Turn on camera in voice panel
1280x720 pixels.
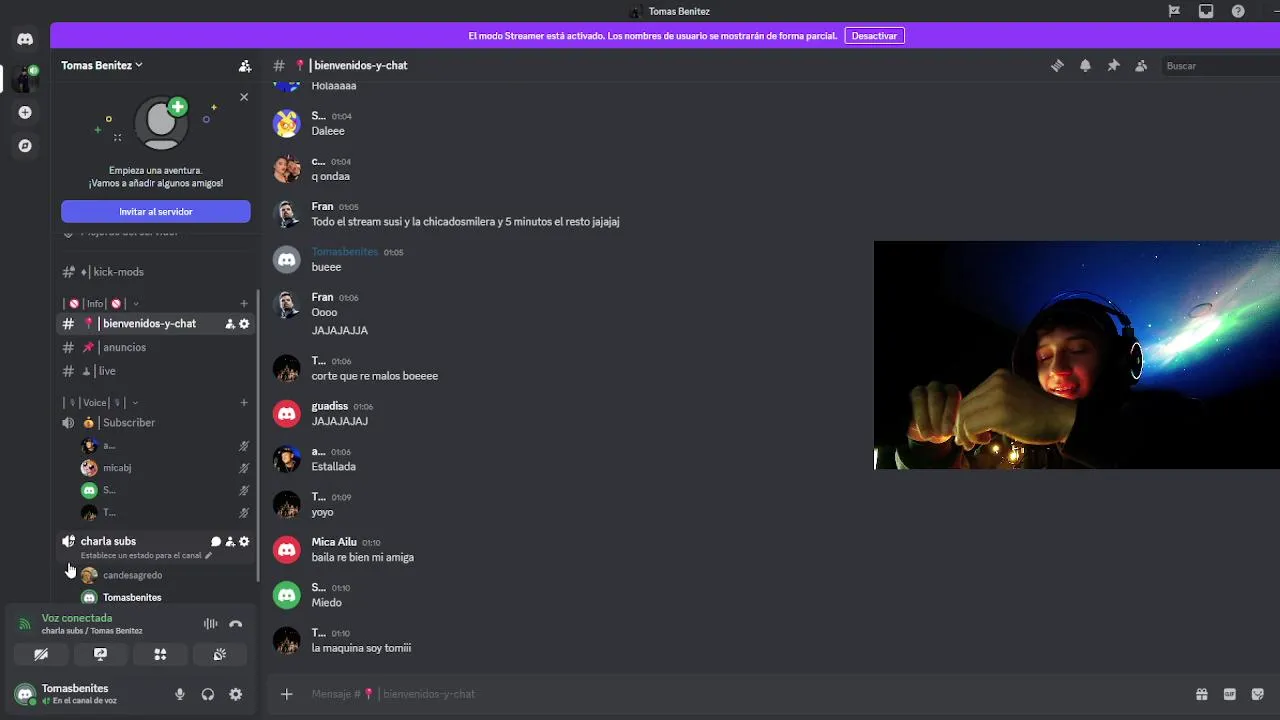[41, 654]
